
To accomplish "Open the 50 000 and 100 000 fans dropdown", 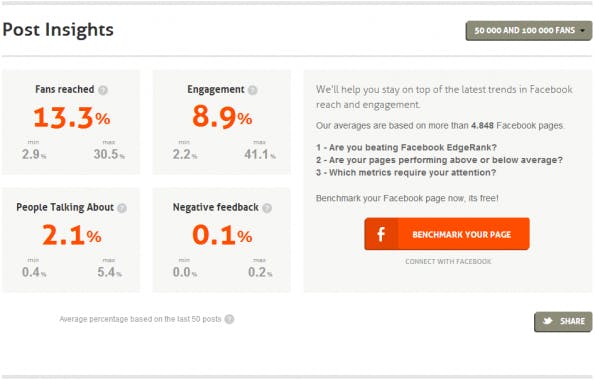I will pos(529,30).
